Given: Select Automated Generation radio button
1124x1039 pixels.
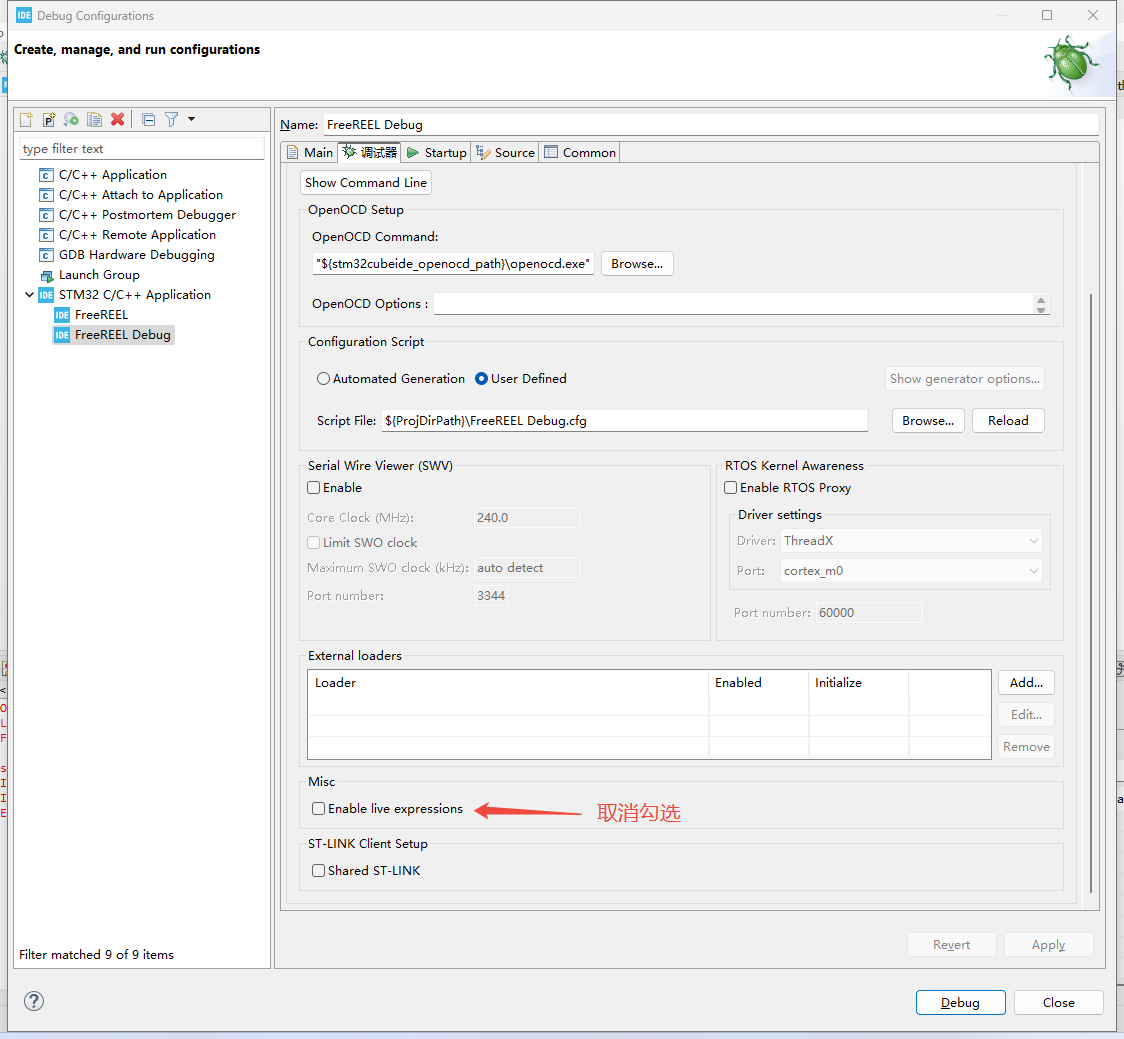Looking at the screenshot, I should click(x=324, y=379).
